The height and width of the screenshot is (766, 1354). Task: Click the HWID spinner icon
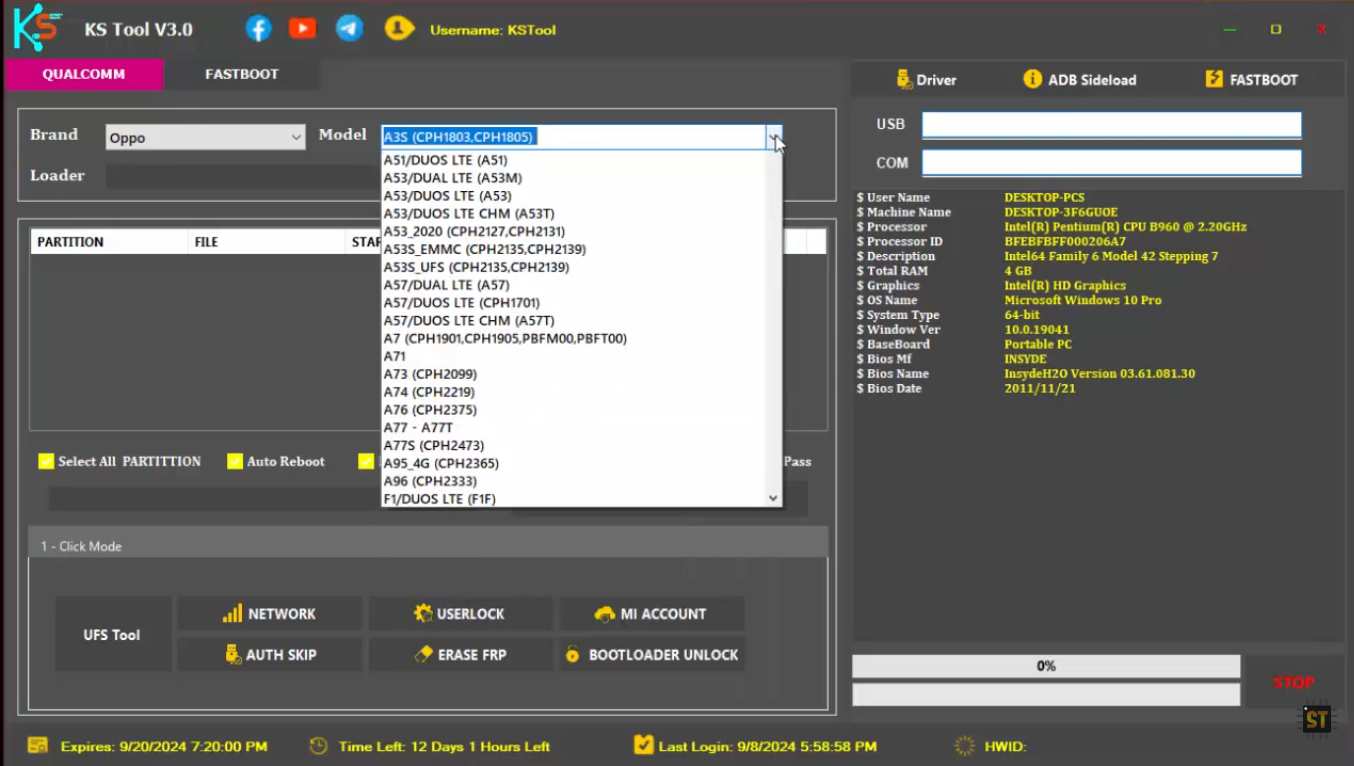tap(964, 746)
